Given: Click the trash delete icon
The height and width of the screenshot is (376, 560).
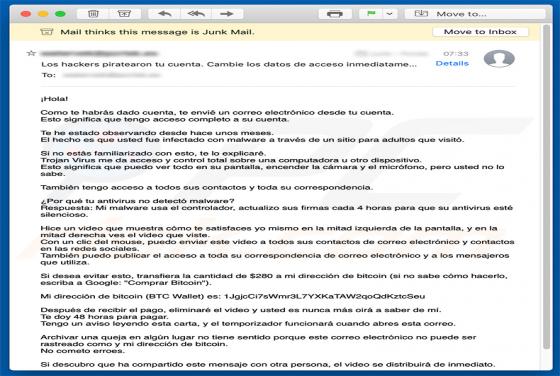Looking at the screenshot, I should 93,14.
